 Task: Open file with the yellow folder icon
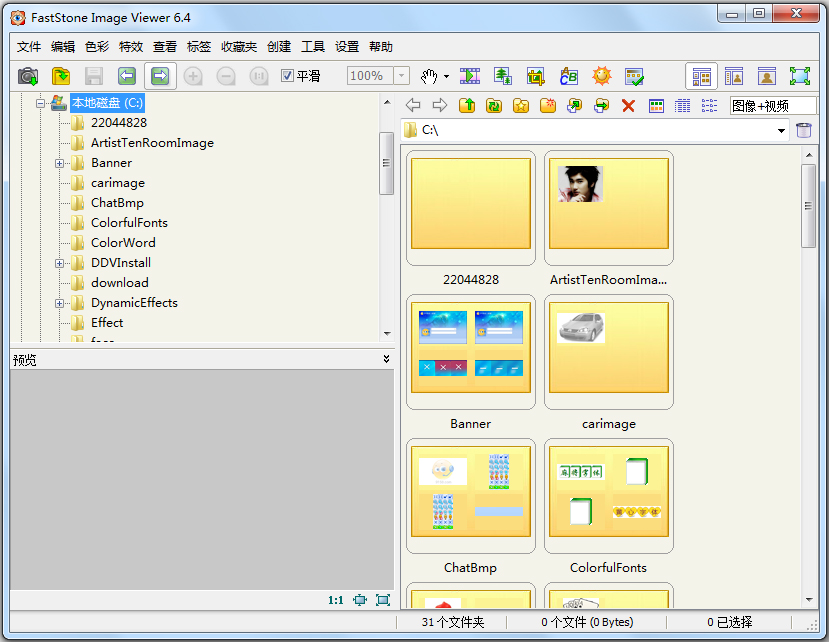[61, 76]
